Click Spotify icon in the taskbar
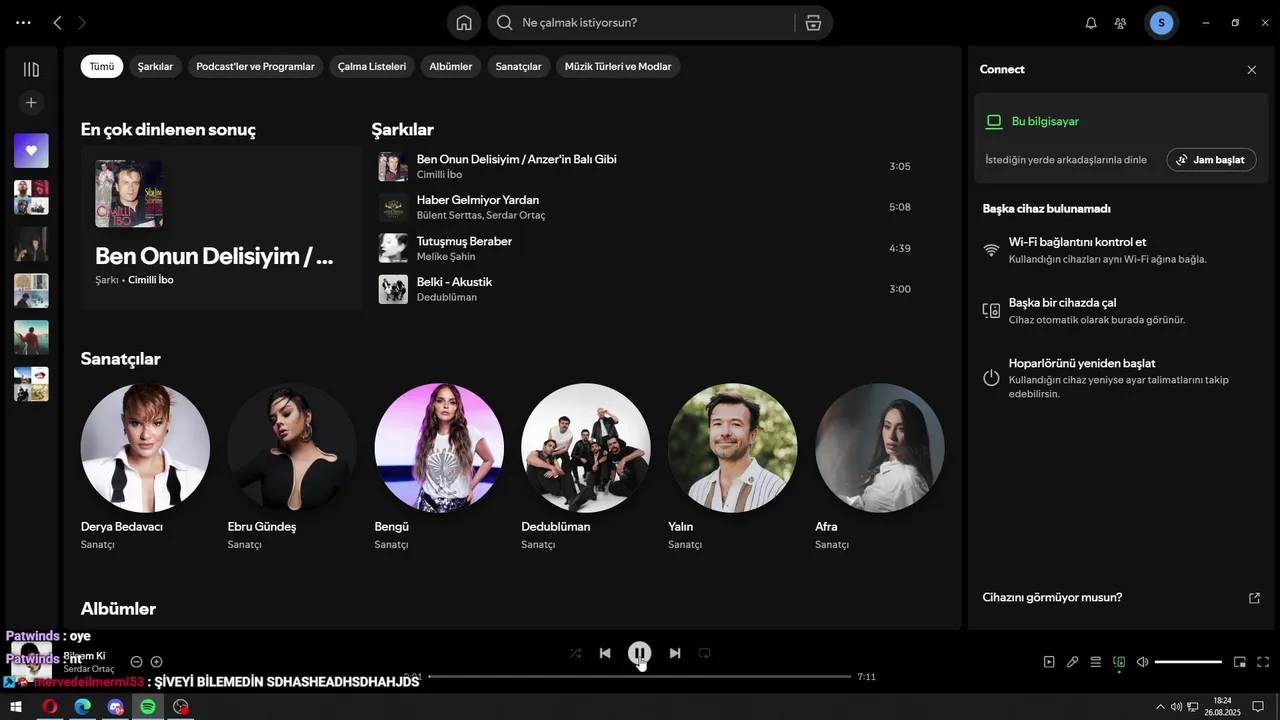Image resolution: width=1280 pixels, height=720 pixels. (x=148, y=707)
